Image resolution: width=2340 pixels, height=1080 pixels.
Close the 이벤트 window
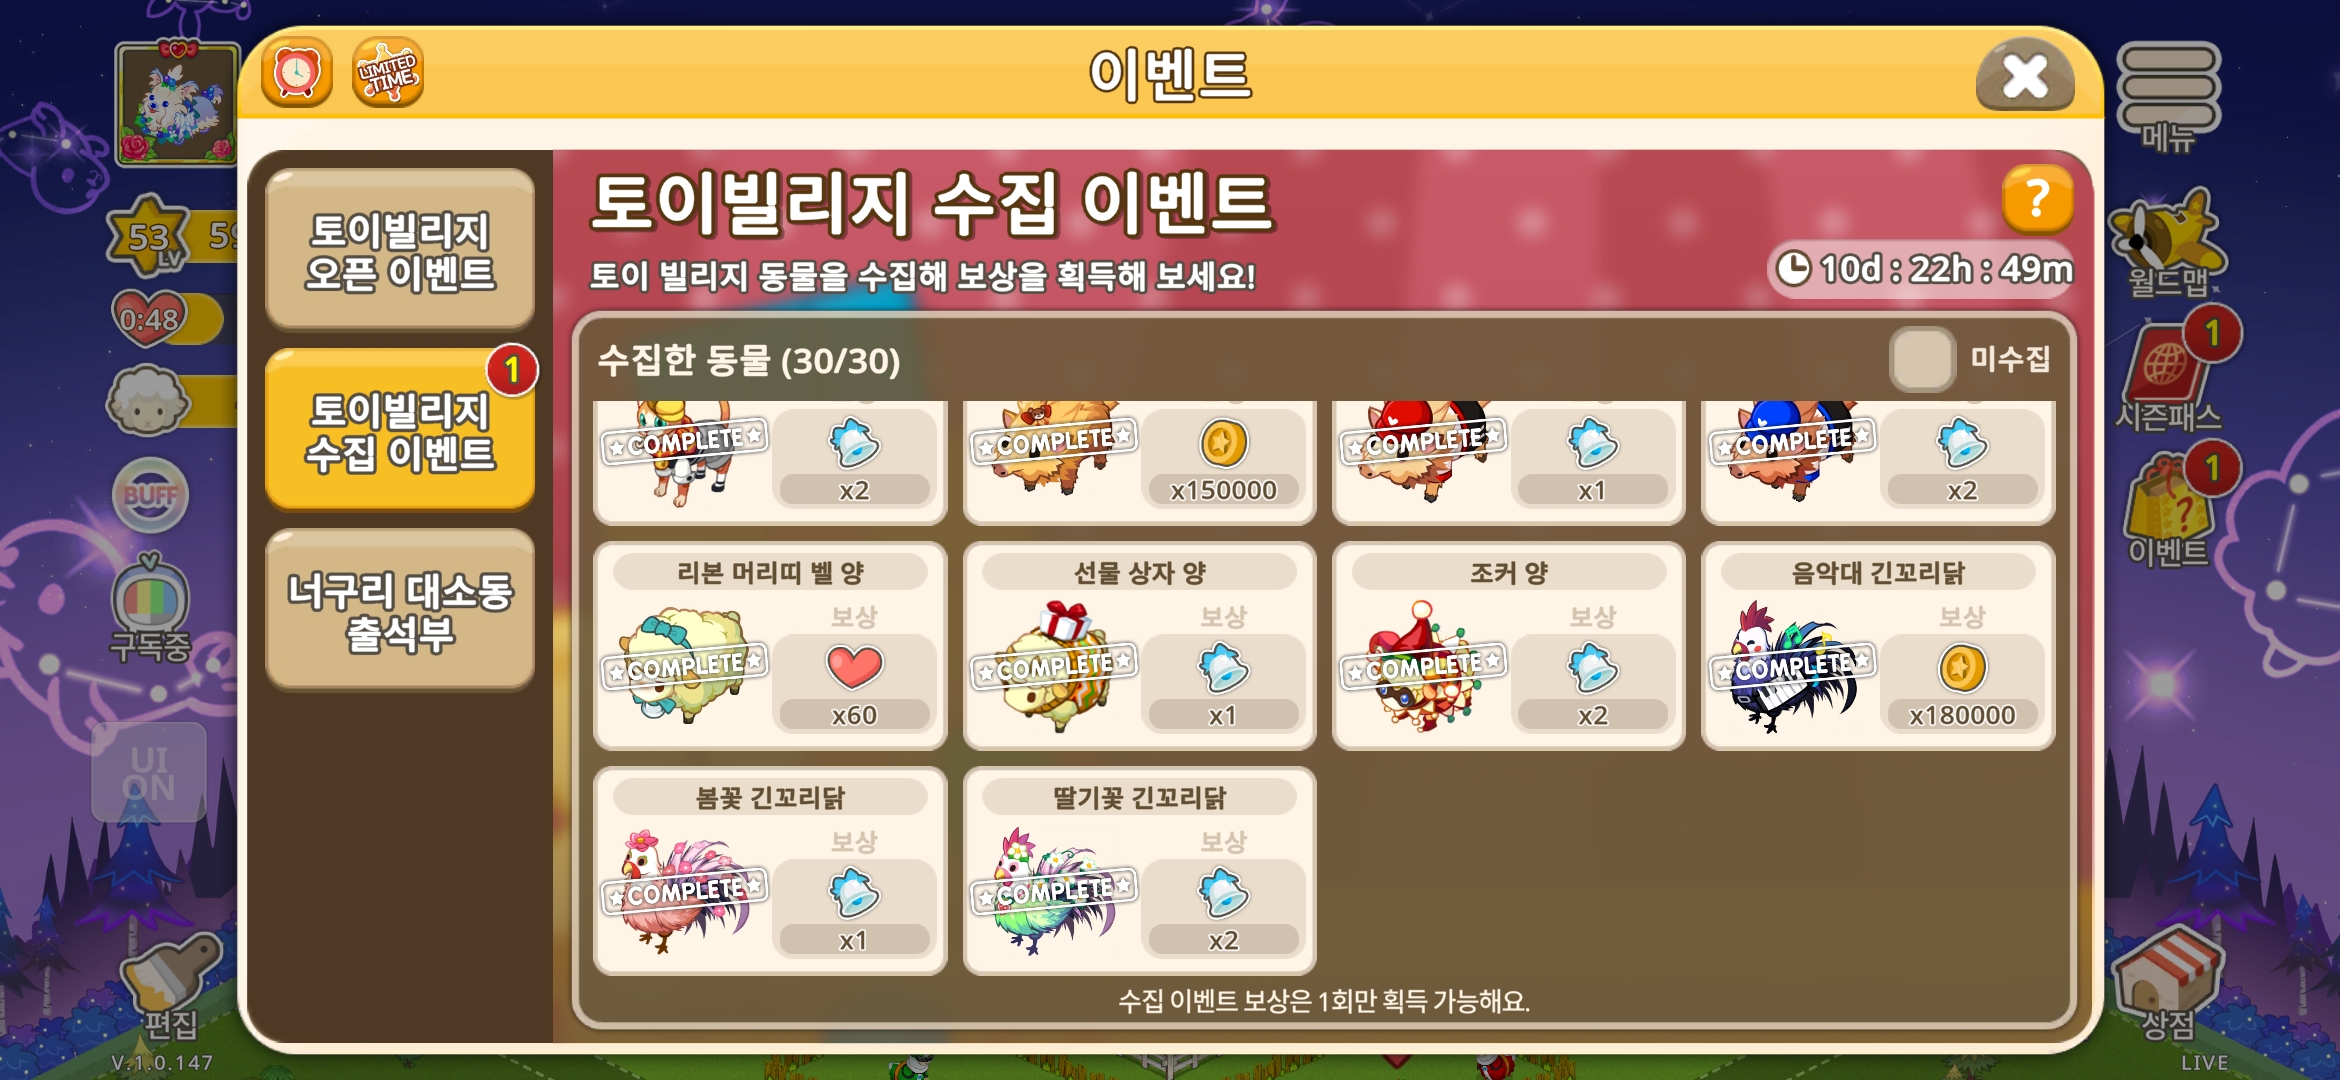[2025, 75]
